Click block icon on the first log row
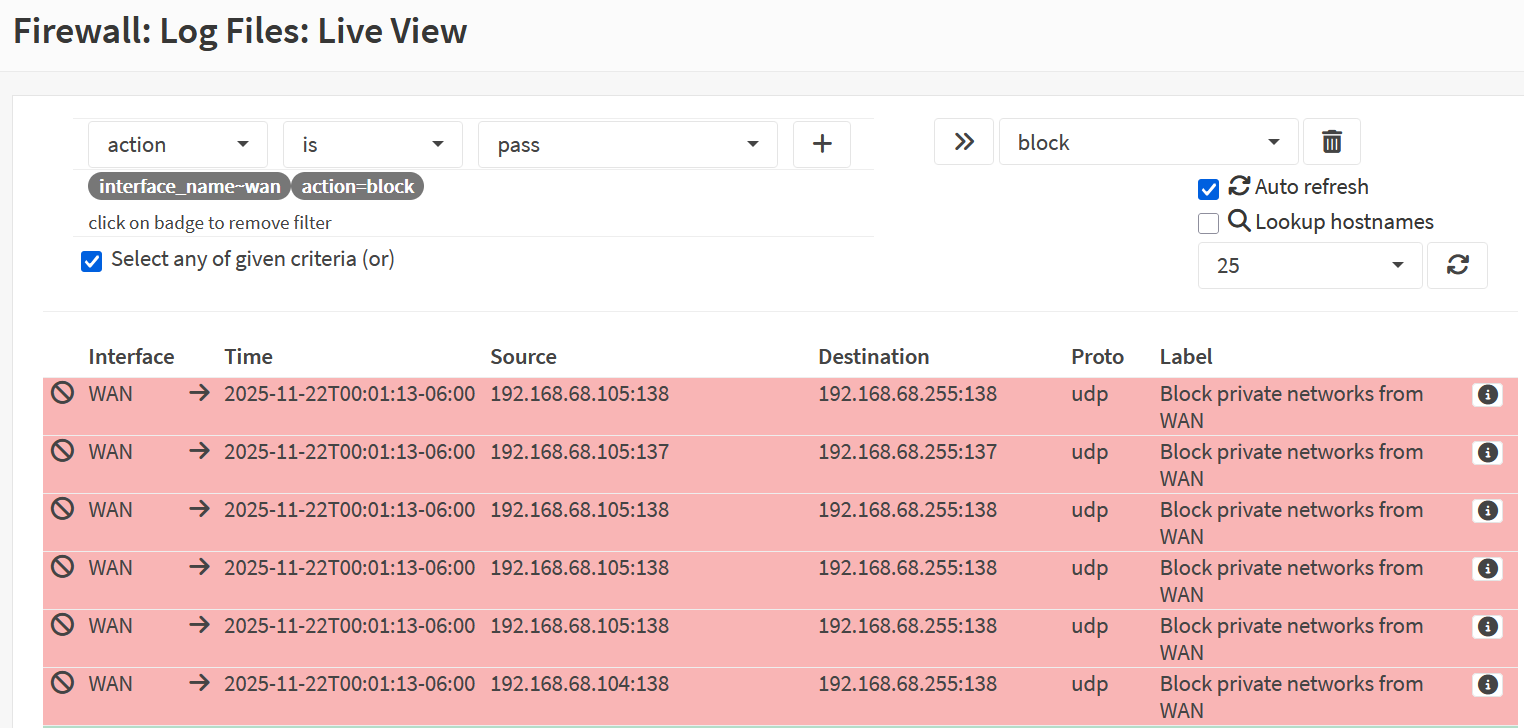 tap(63, 394)
